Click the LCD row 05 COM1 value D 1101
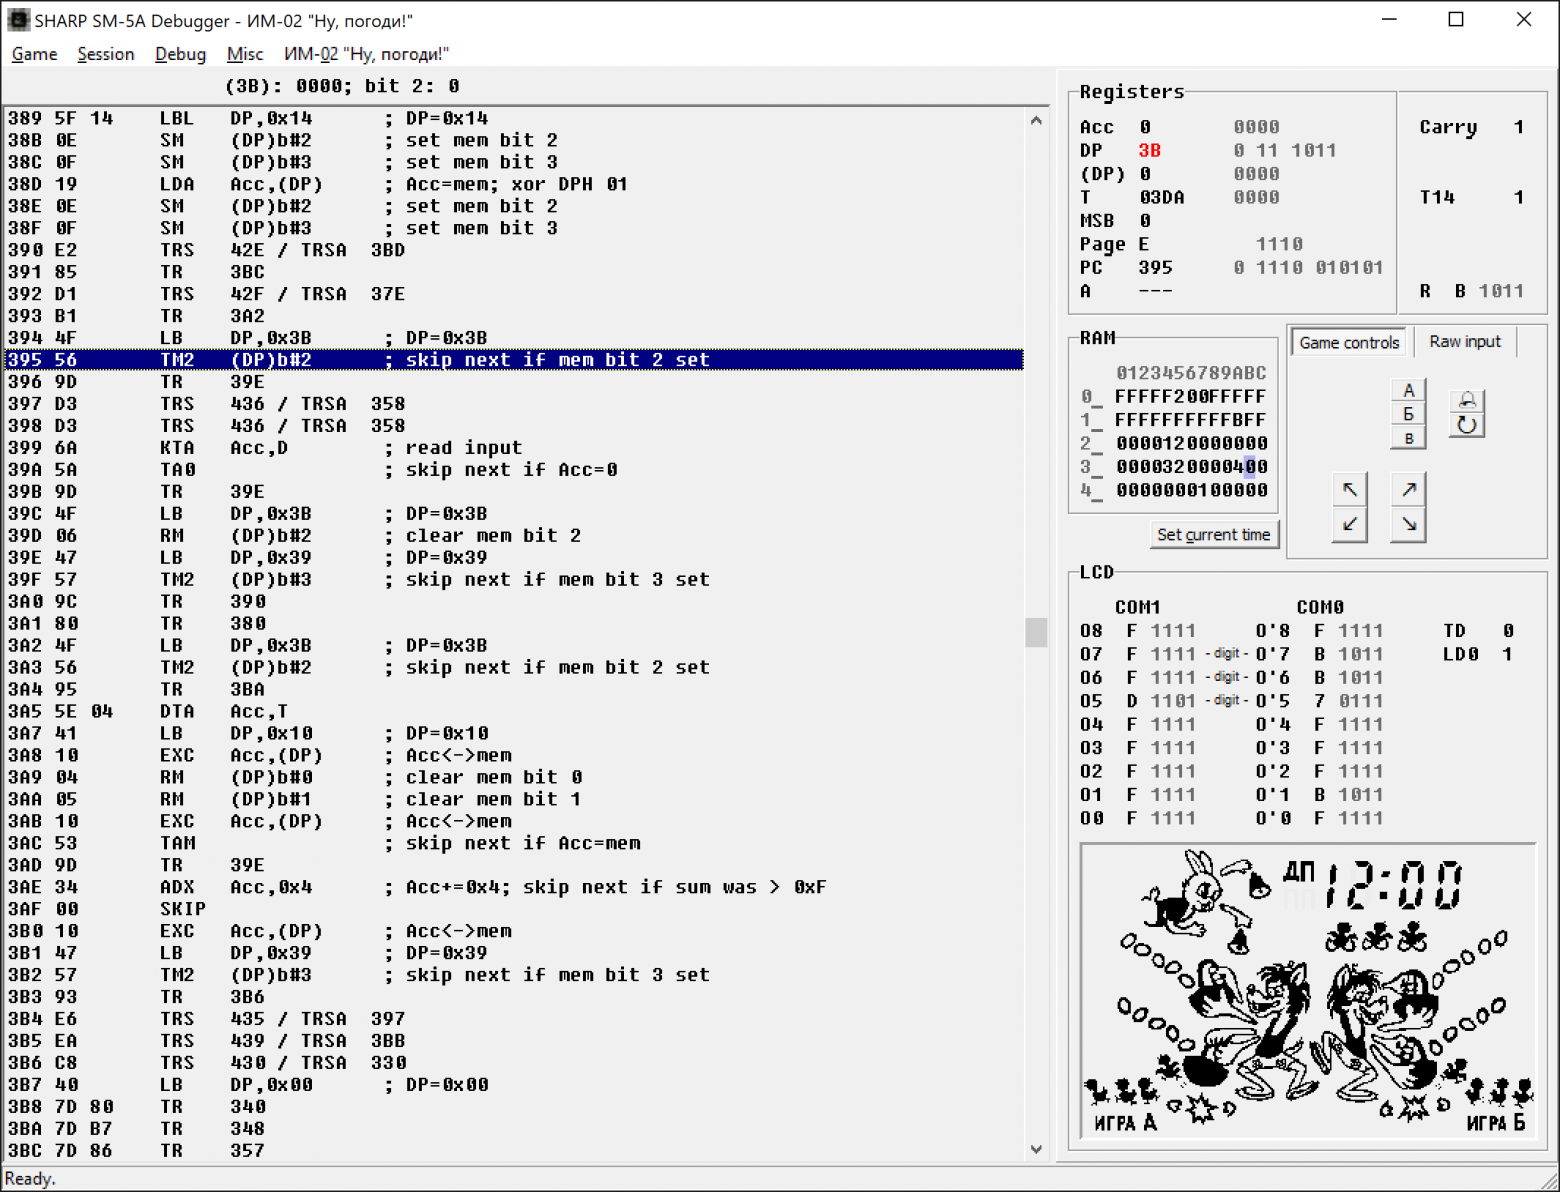 point(1162,701)
